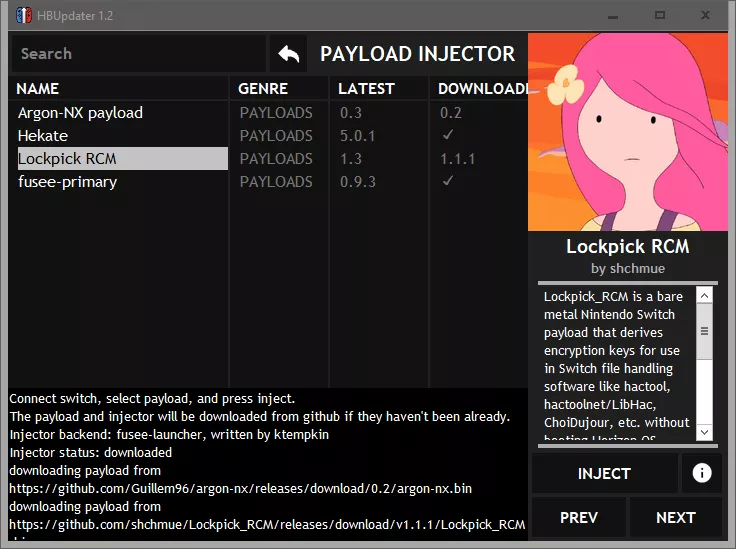
Task: Open the info icon button
Action: (x=701, y=473)
